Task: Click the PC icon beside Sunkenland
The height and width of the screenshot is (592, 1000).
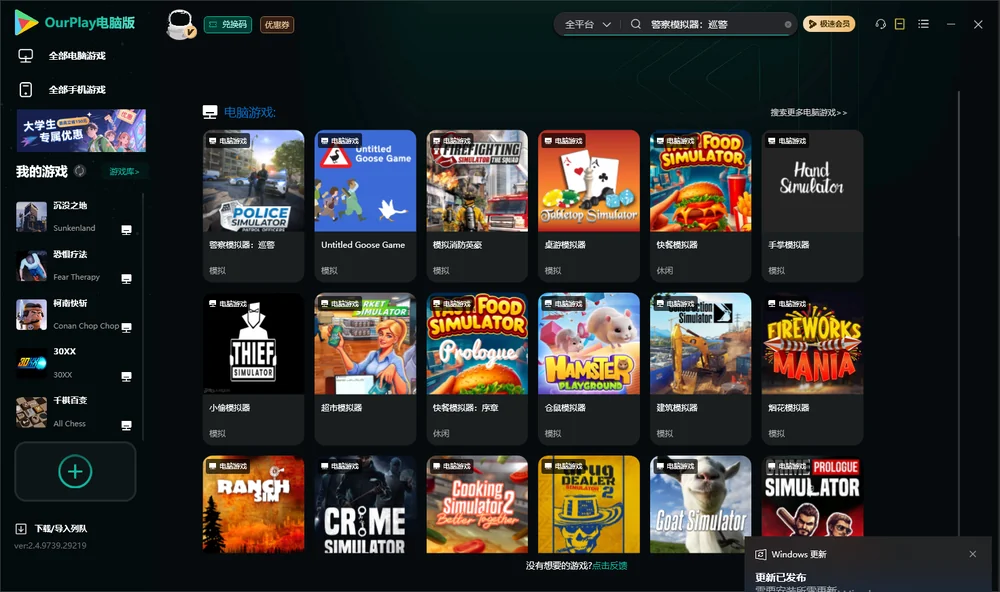Action: pos(126,230)
